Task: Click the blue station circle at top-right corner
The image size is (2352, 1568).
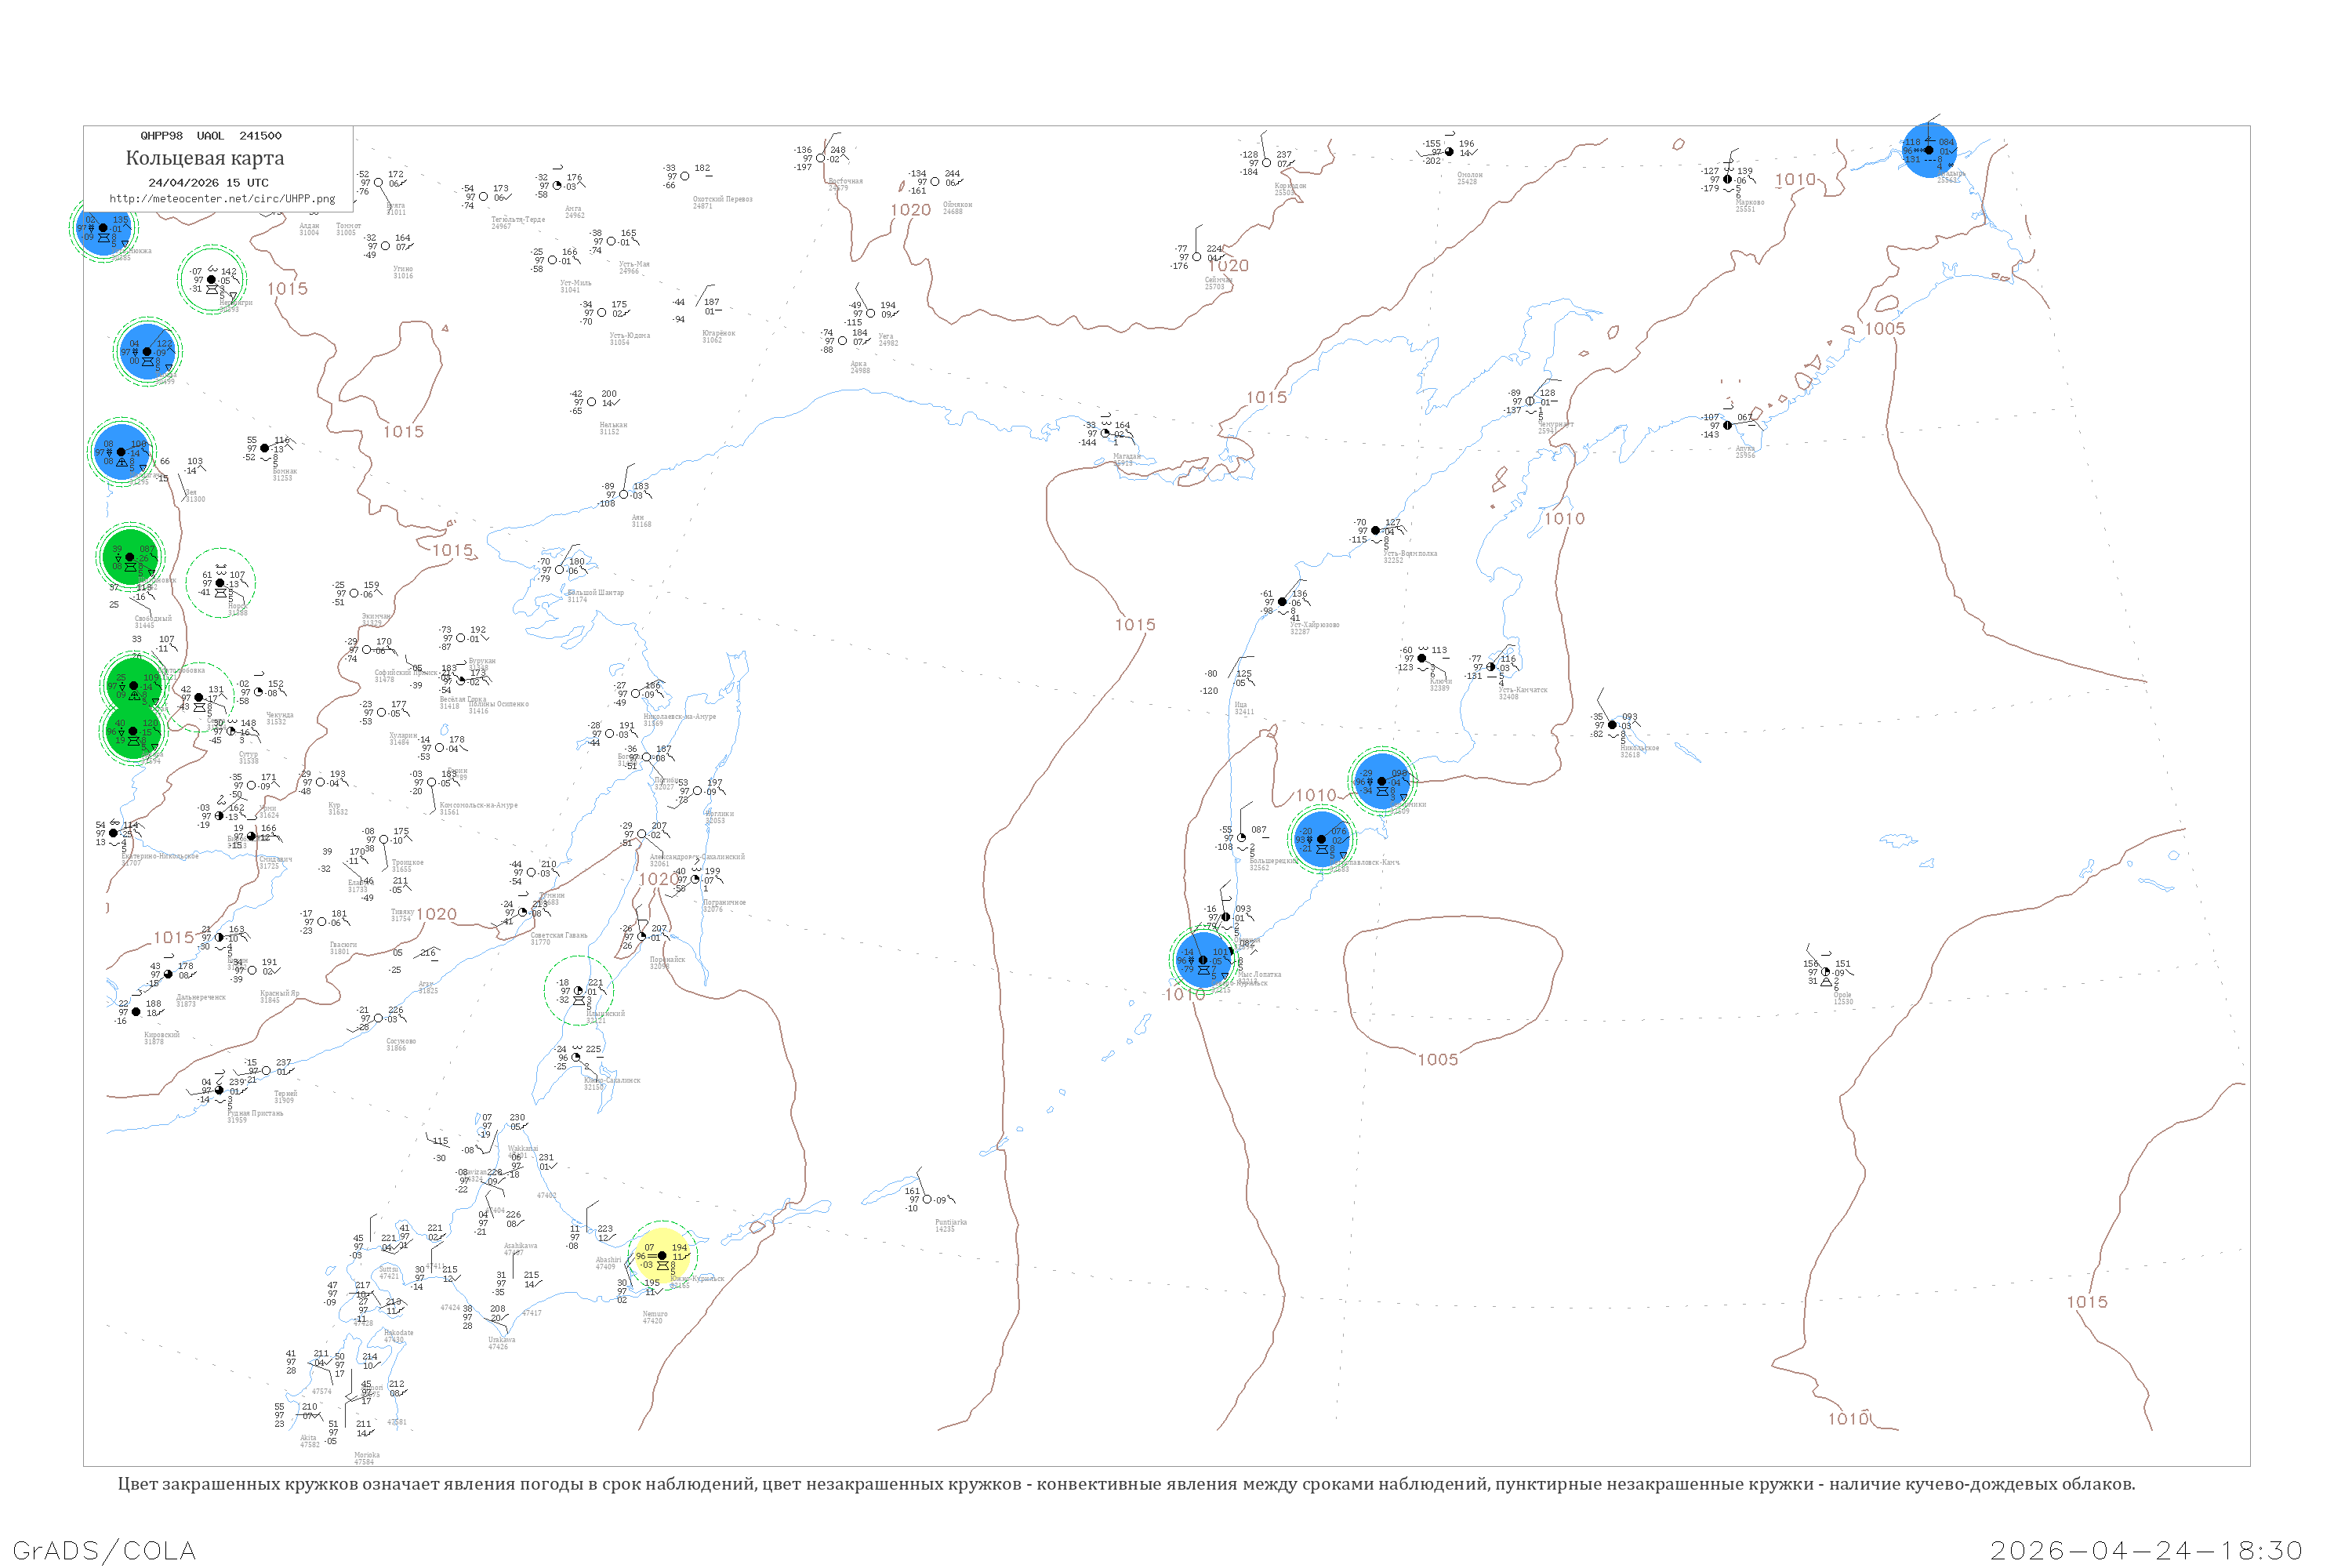Action: click(1928, 150)
